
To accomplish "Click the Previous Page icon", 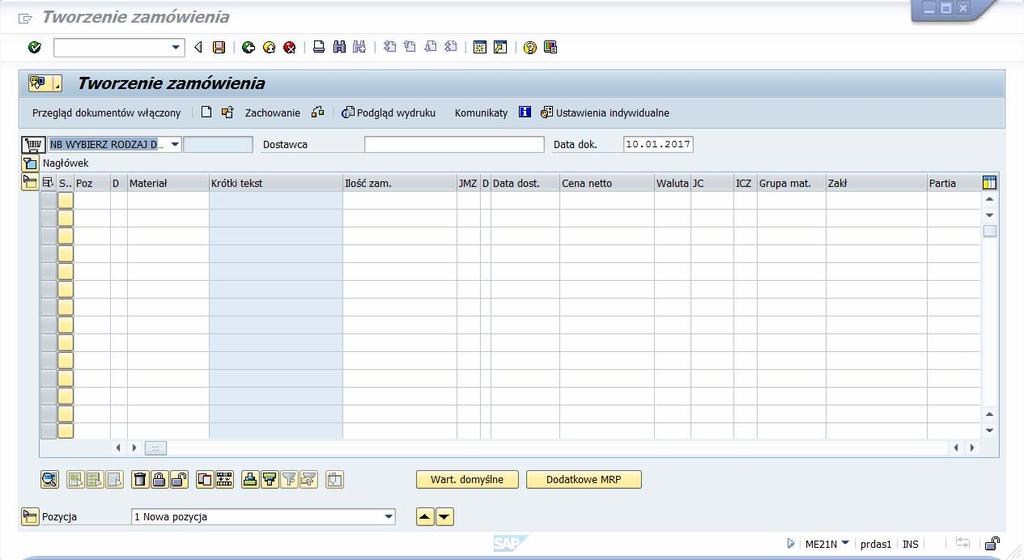I will 410,47.
